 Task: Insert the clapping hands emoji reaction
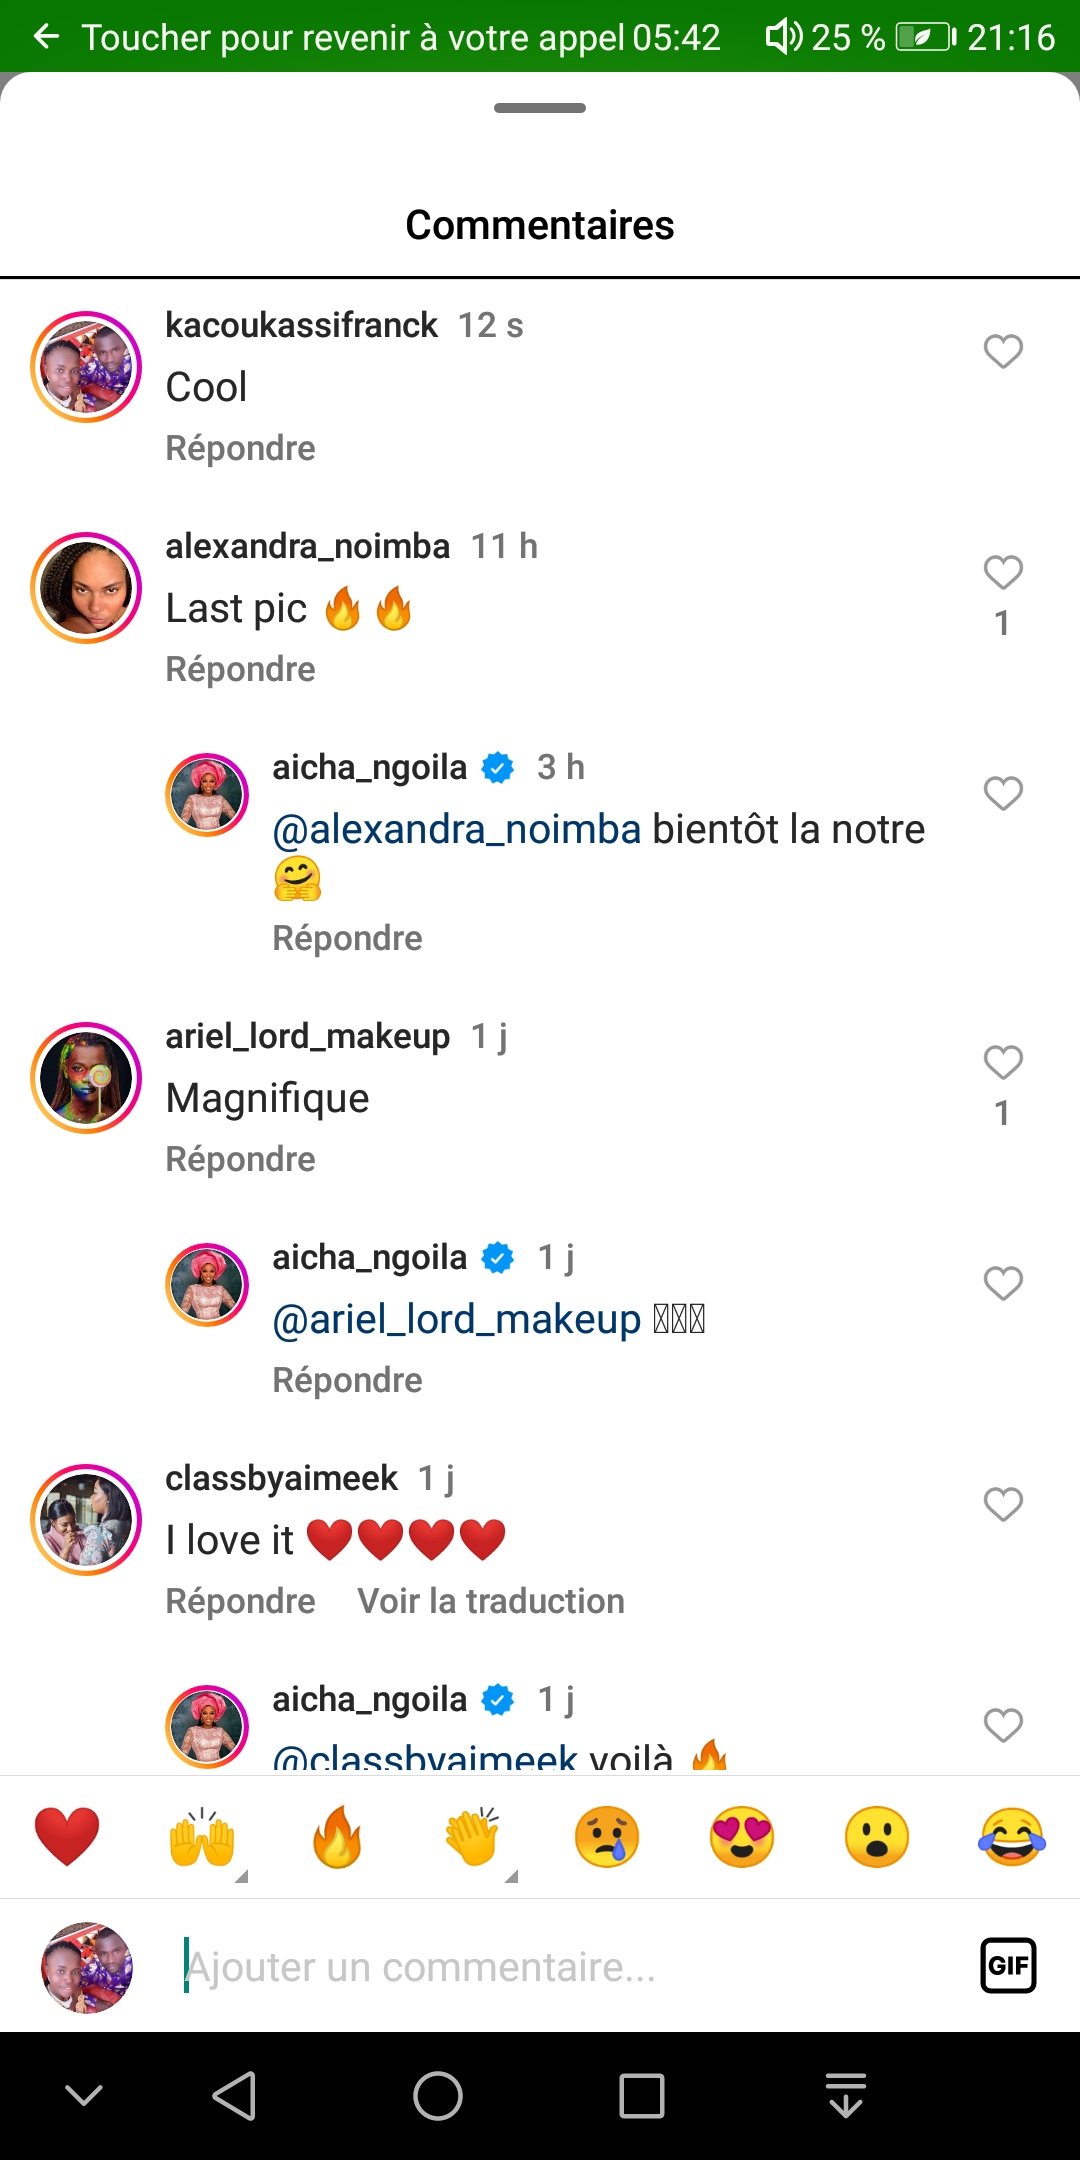(x=472, y=1837)
